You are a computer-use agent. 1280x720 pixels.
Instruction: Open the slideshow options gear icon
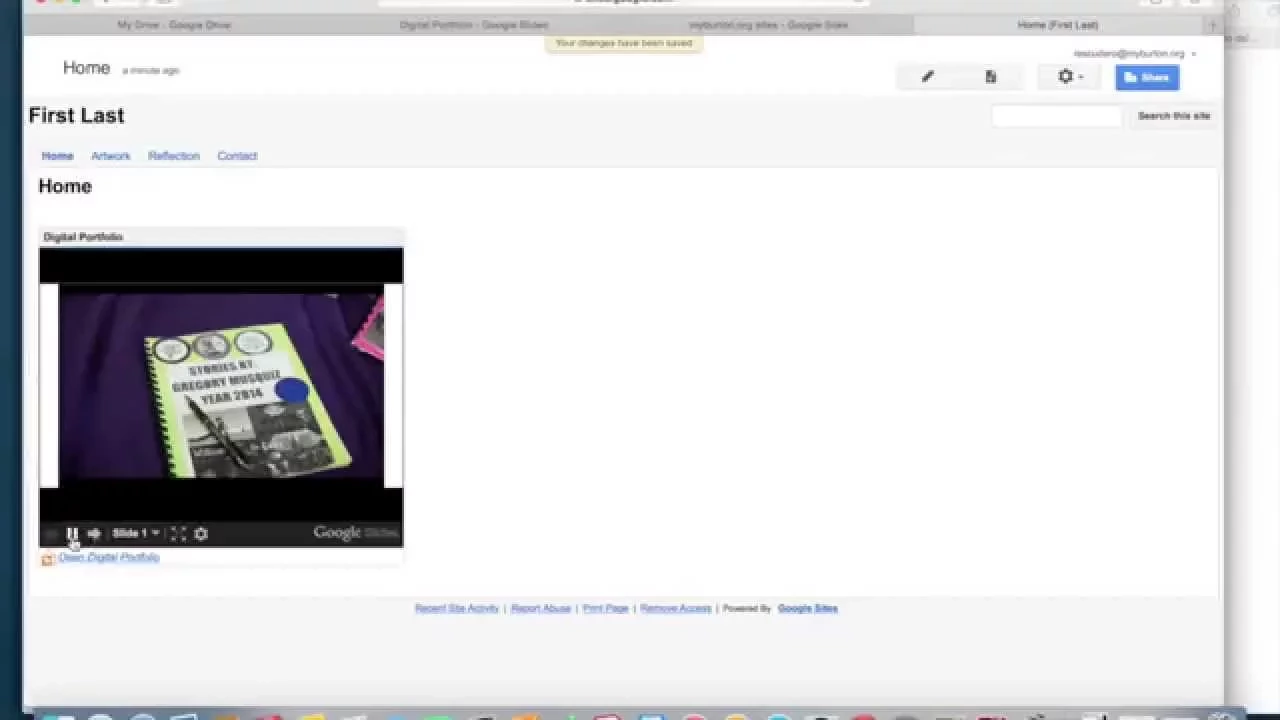point(201,534)
